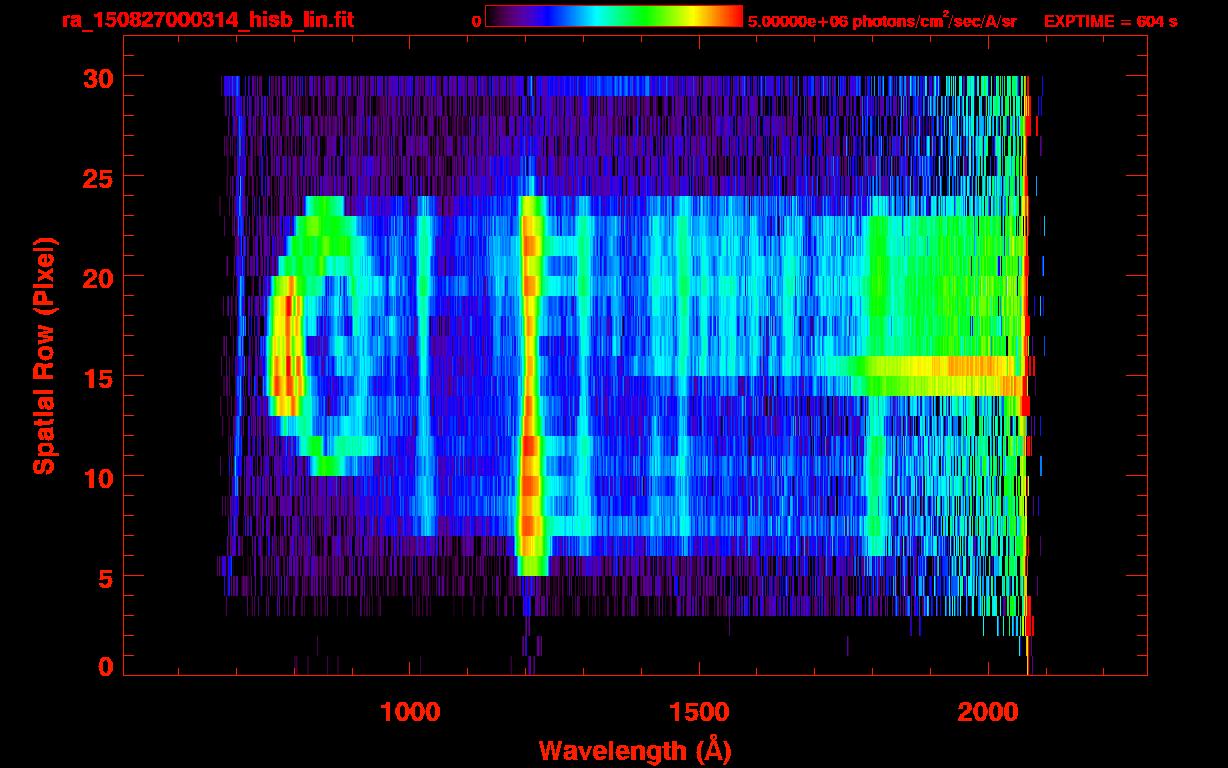Click the Wavelength (Å) axis title
The width and height of the screenshot is (1228, 768).
click(x=634, y=750)
